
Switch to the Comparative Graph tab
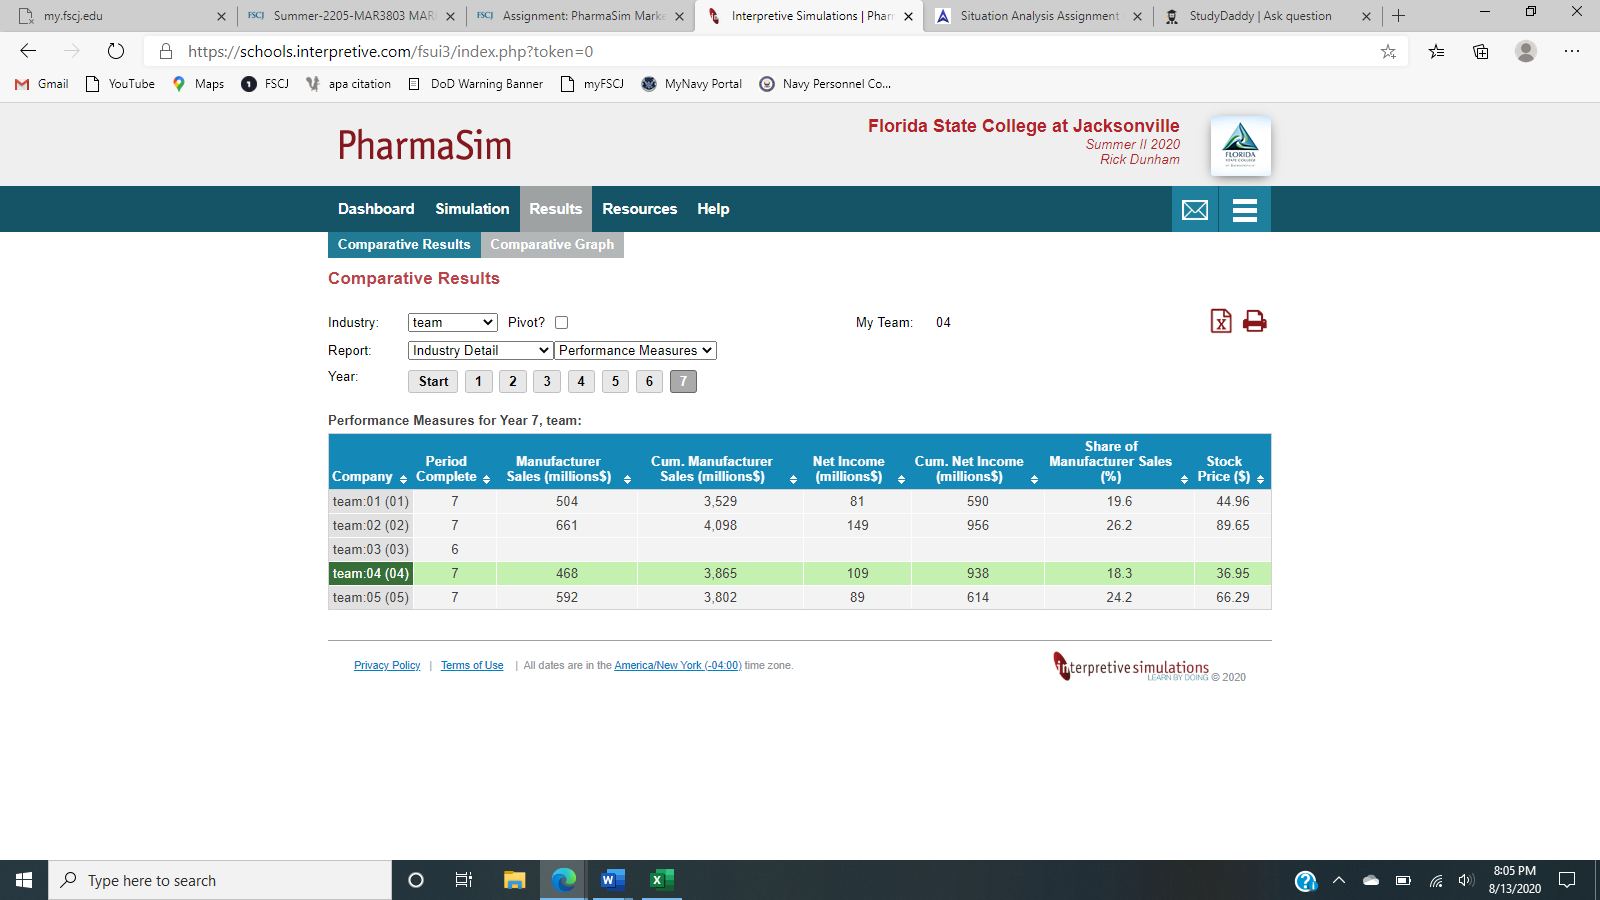(x=552, y=244)
